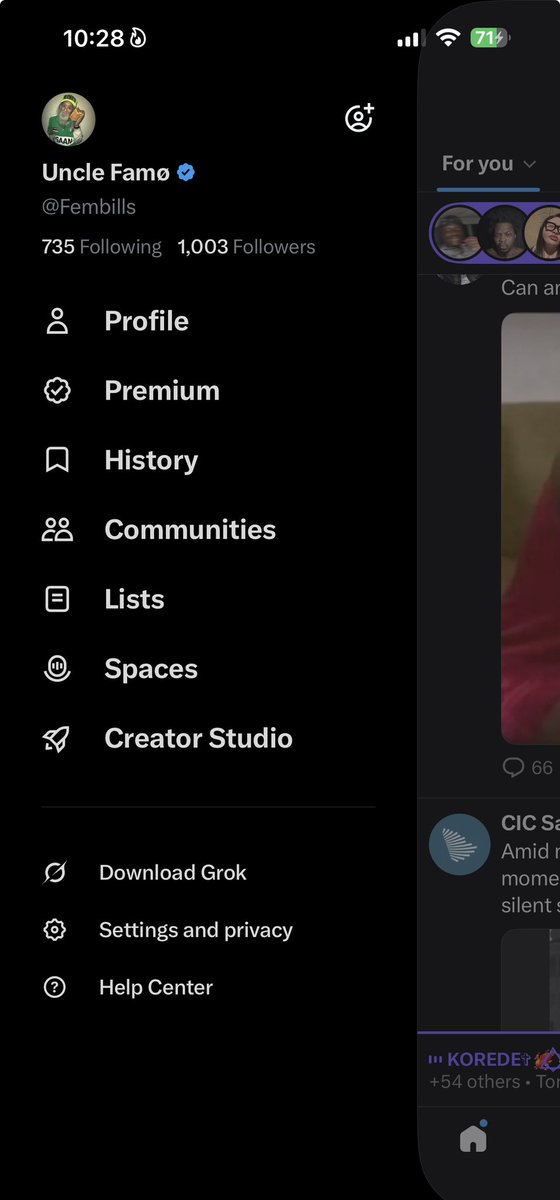Tap the live Spaces avatars bar
Viewport: 560px width, 1200px height.
point(497,233)
